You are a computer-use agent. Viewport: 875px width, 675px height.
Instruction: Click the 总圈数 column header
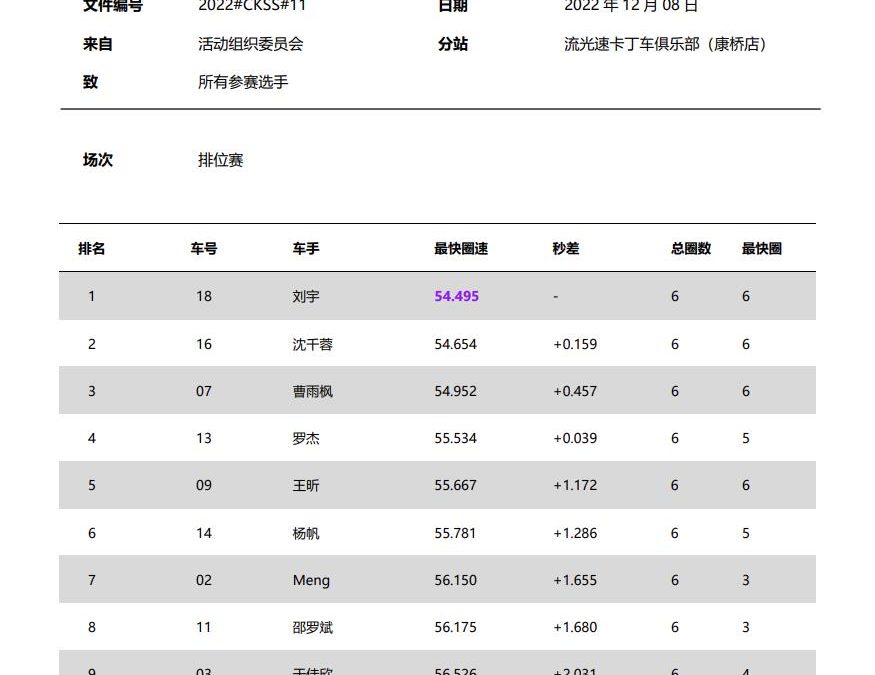(691, 249)
